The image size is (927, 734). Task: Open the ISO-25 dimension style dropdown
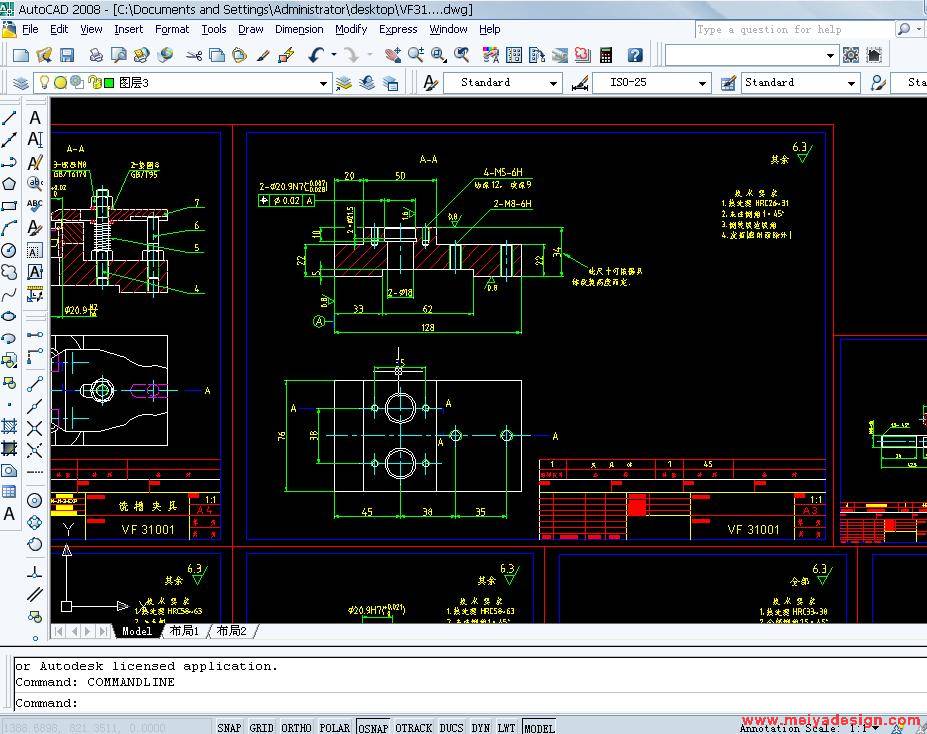[702, 83]
